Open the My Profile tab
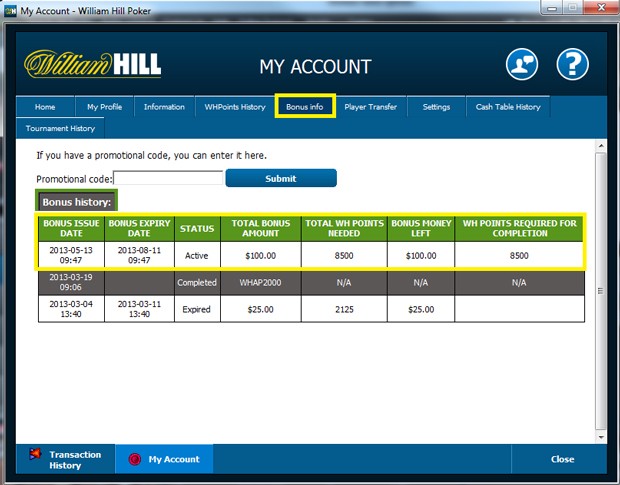The width and height of the screenshot is (620, 485). tap(104, 107)
